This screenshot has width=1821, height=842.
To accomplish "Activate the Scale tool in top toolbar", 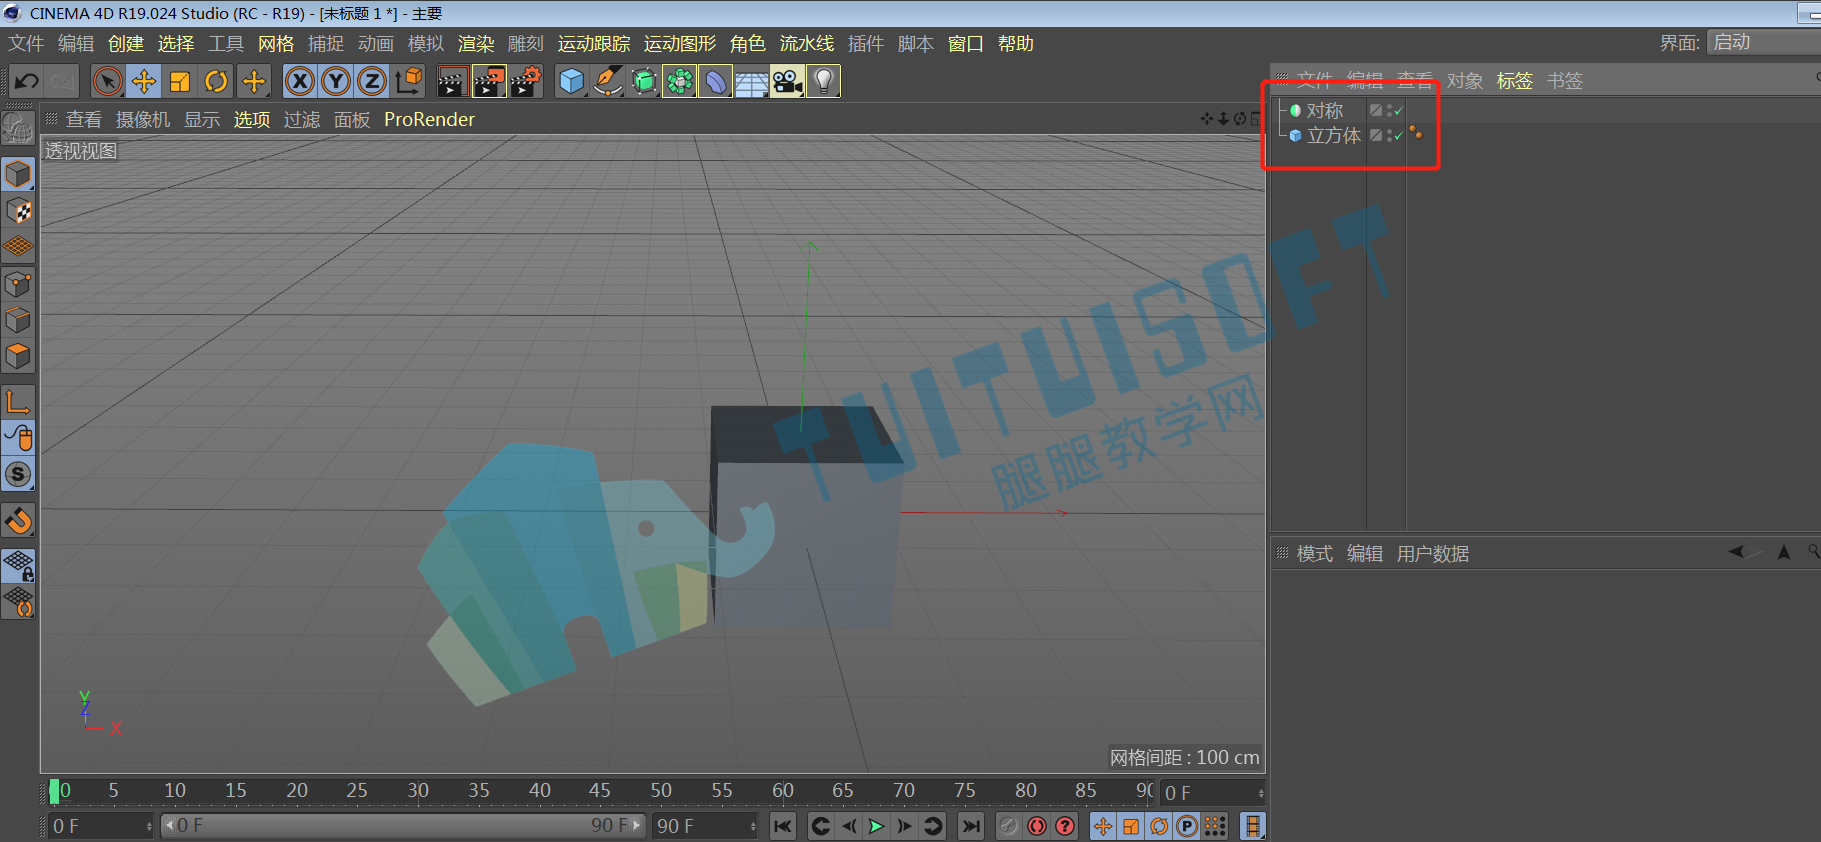I will [180, 81].
